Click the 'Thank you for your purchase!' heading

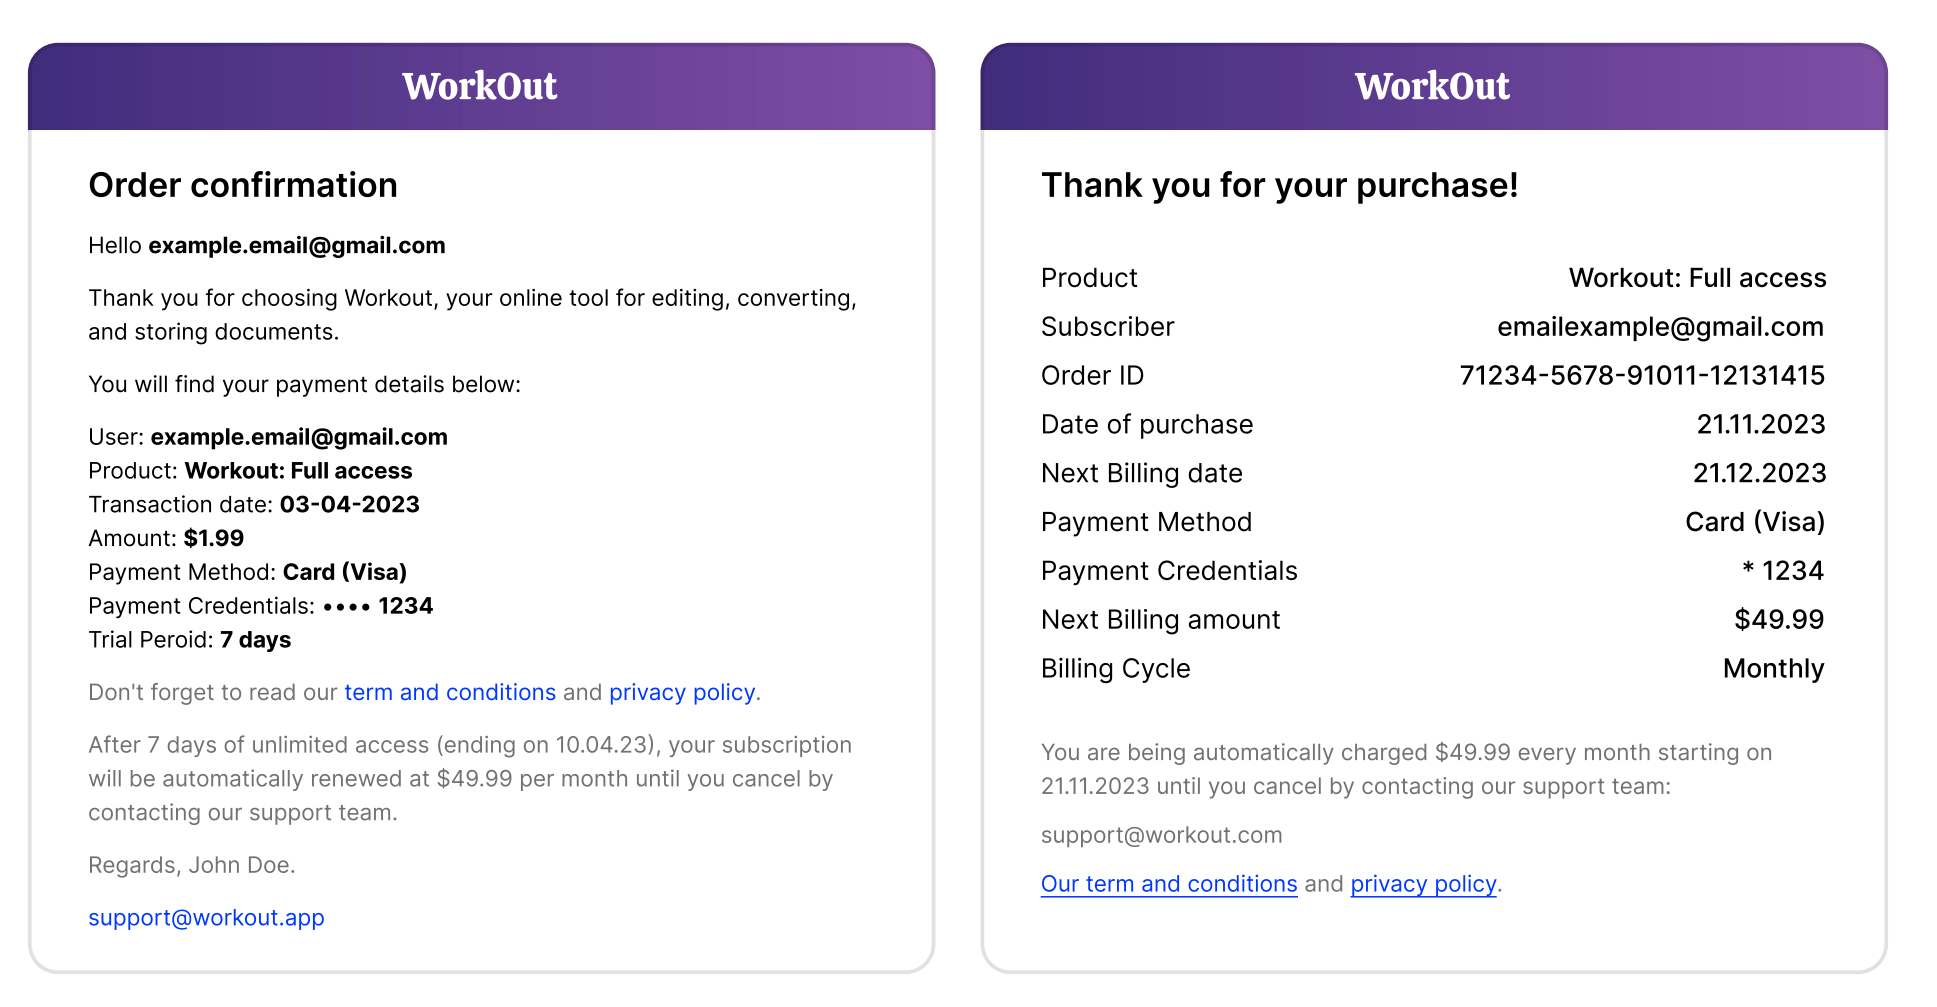(1280, 185)
